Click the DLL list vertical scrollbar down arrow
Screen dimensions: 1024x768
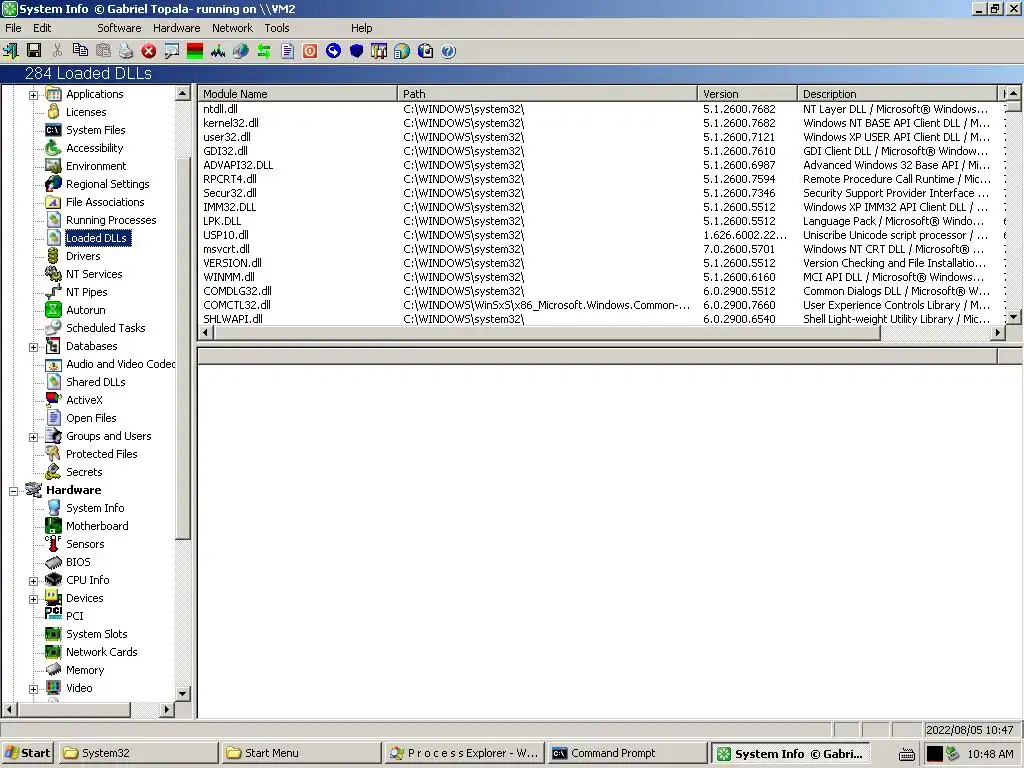(1013, 317)
